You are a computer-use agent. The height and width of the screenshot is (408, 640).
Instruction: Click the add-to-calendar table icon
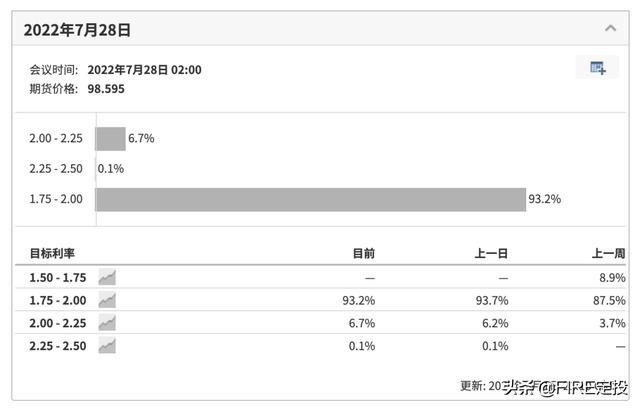pyautogui.click(x=598, y=68)
